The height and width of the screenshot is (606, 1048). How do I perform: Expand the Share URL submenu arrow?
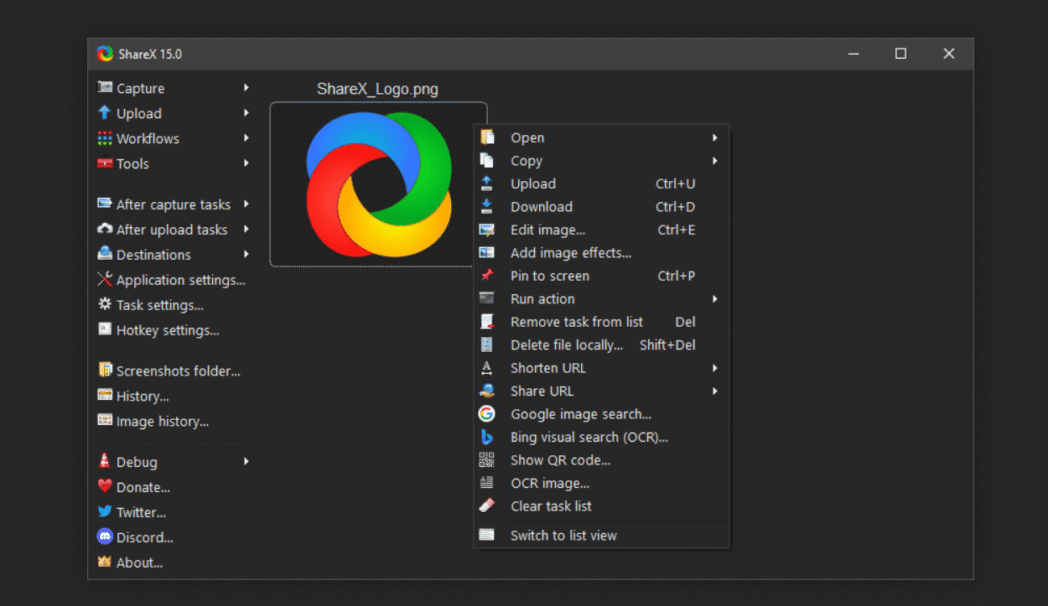pos(715,391)
